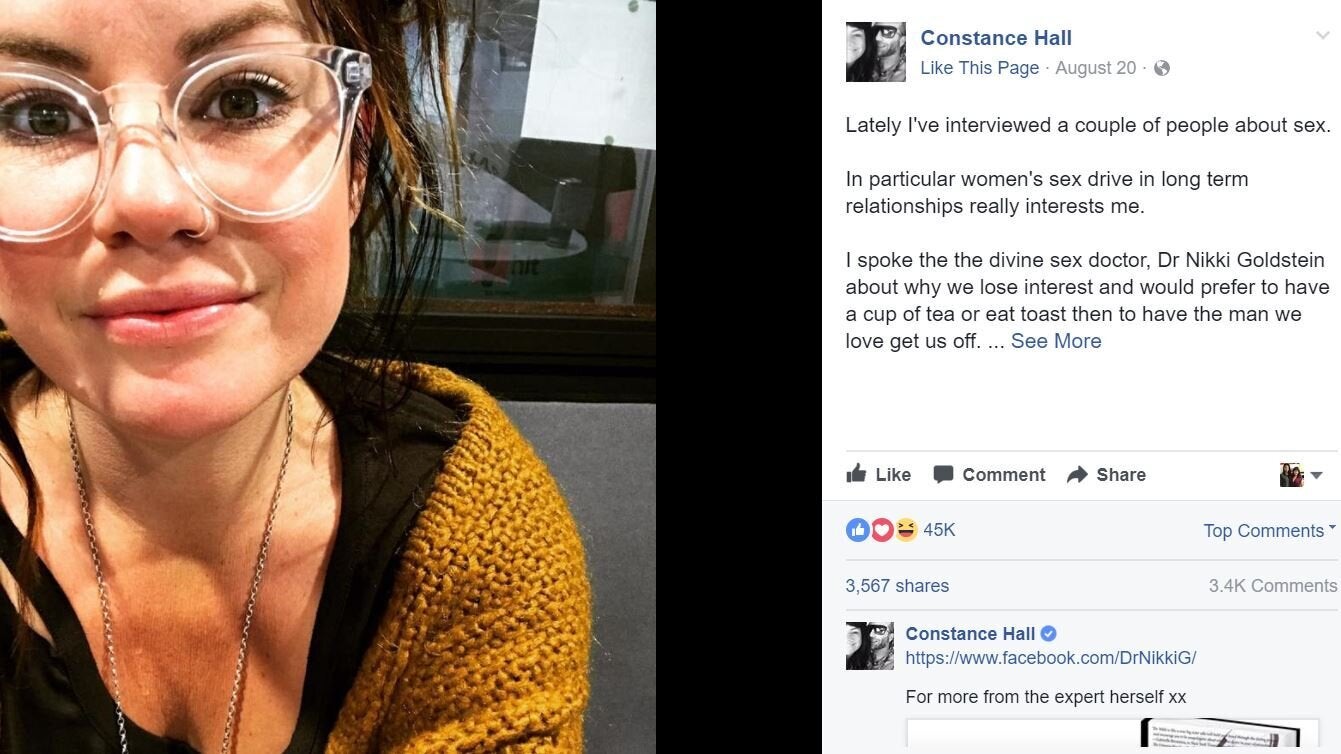Open the DrNikkiG Facebook URL link
The height and width of the screenshot is (754, 1341).
click(1050, 658)
